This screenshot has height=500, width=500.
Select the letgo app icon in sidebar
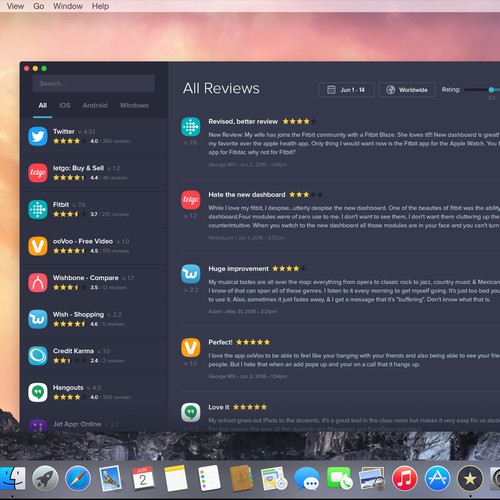38,173
